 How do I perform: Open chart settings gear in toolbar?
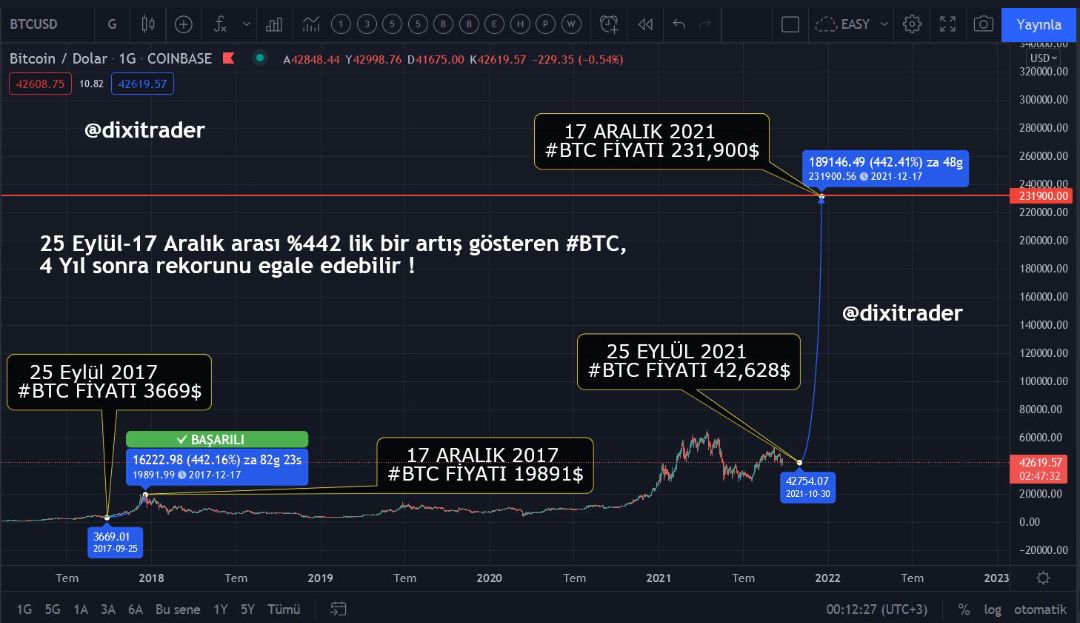pos(912,24)
